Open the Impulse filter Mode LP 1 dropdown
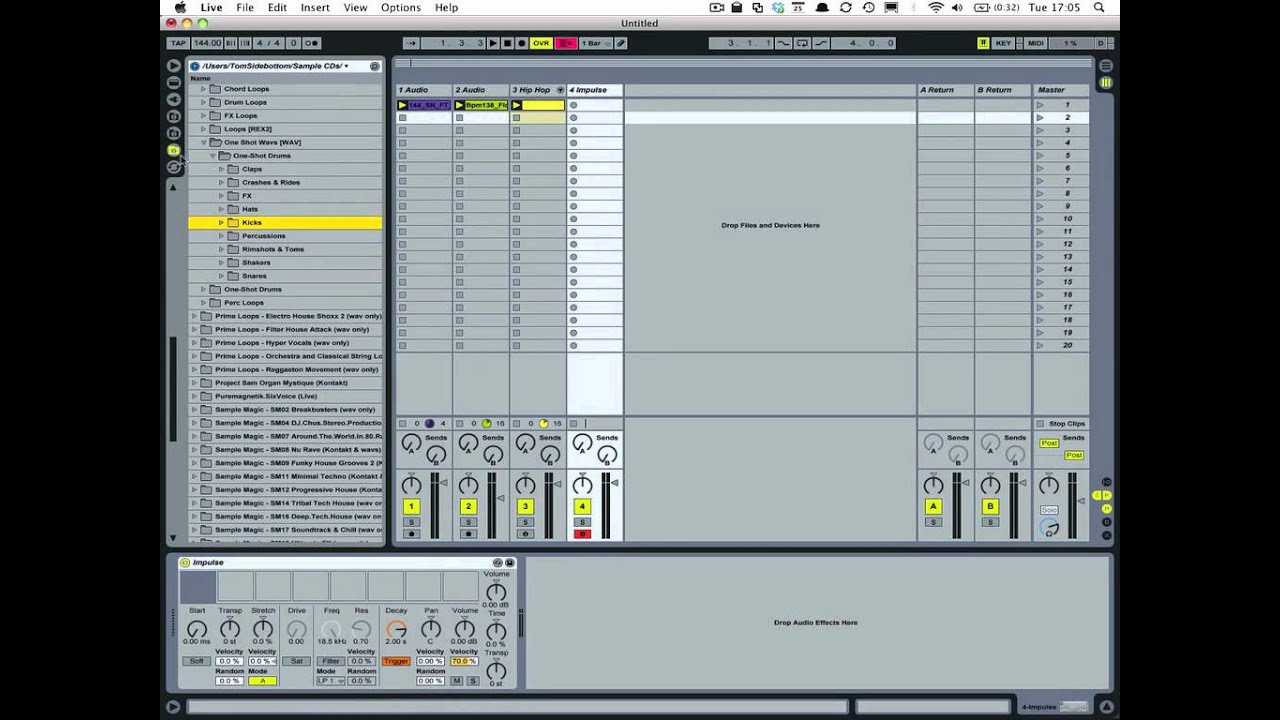1280x720 pixels. (x=330, y=681)
